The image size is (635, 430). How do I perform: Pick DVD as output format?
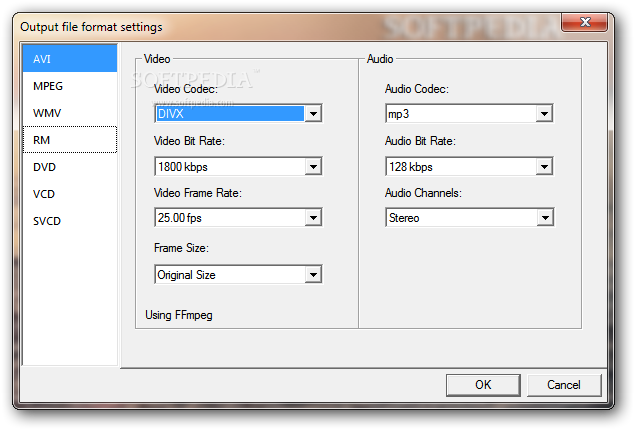(70, 167)
